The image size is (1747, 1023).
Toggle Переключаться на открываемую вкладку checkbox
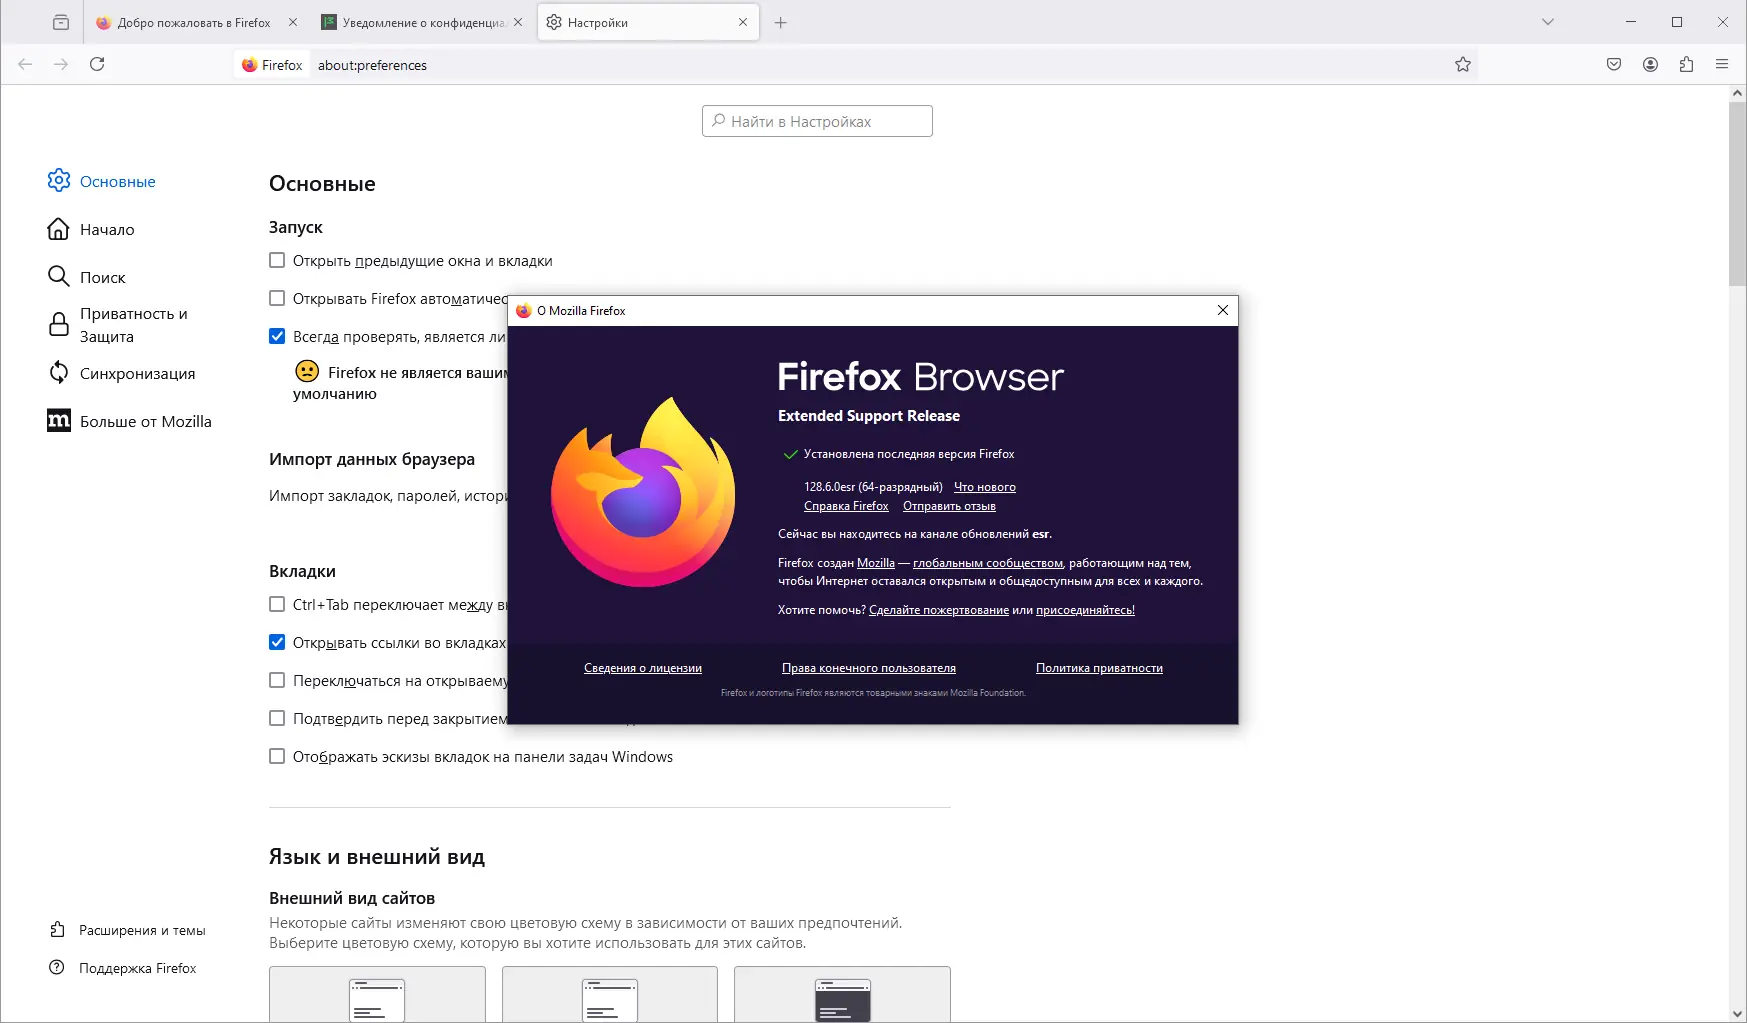[x=277, y=680]
